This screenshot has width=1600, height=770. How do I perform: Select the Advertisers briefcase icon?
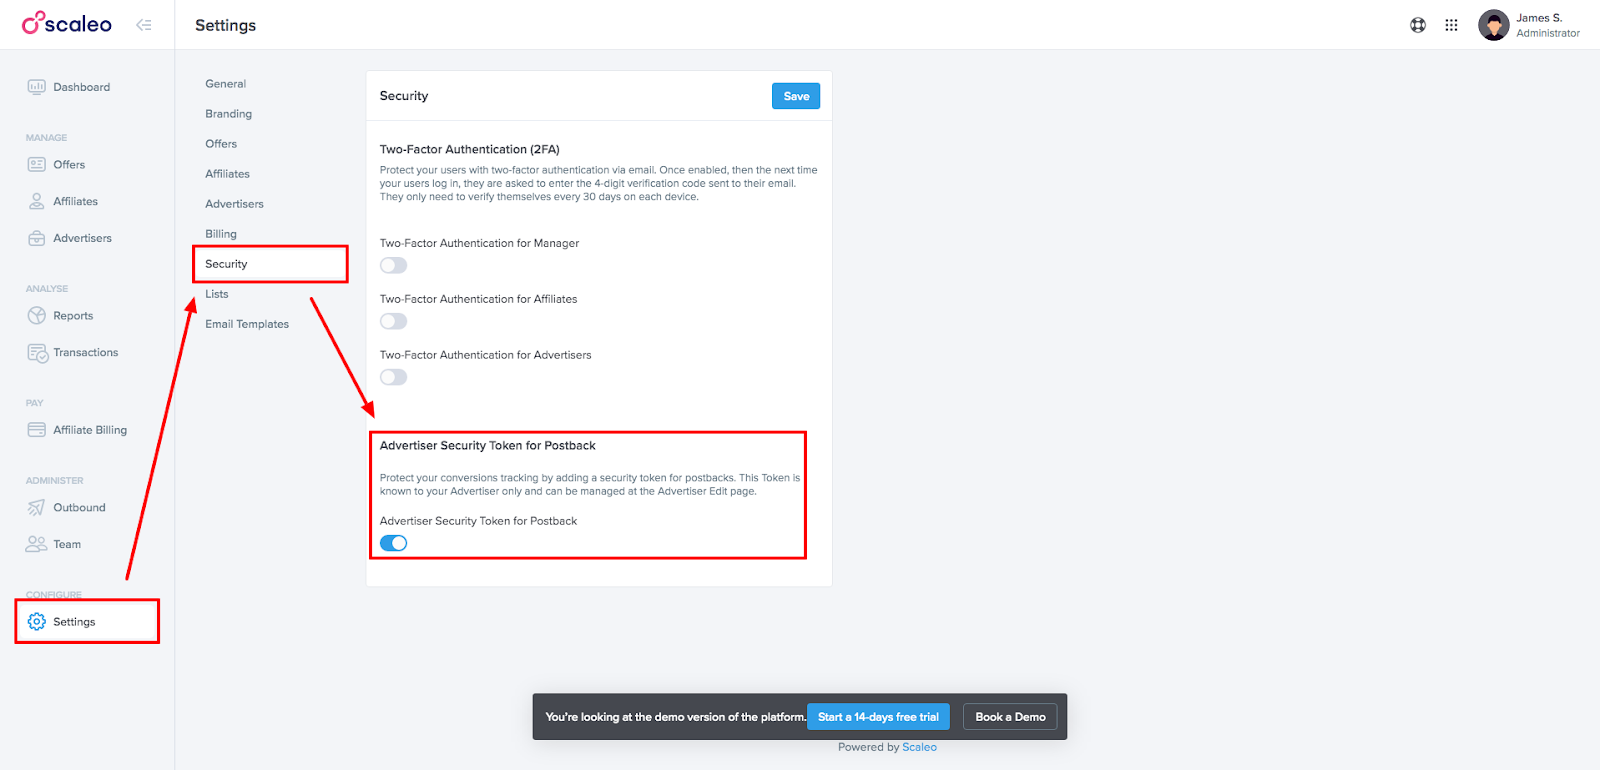coord(37,238)
